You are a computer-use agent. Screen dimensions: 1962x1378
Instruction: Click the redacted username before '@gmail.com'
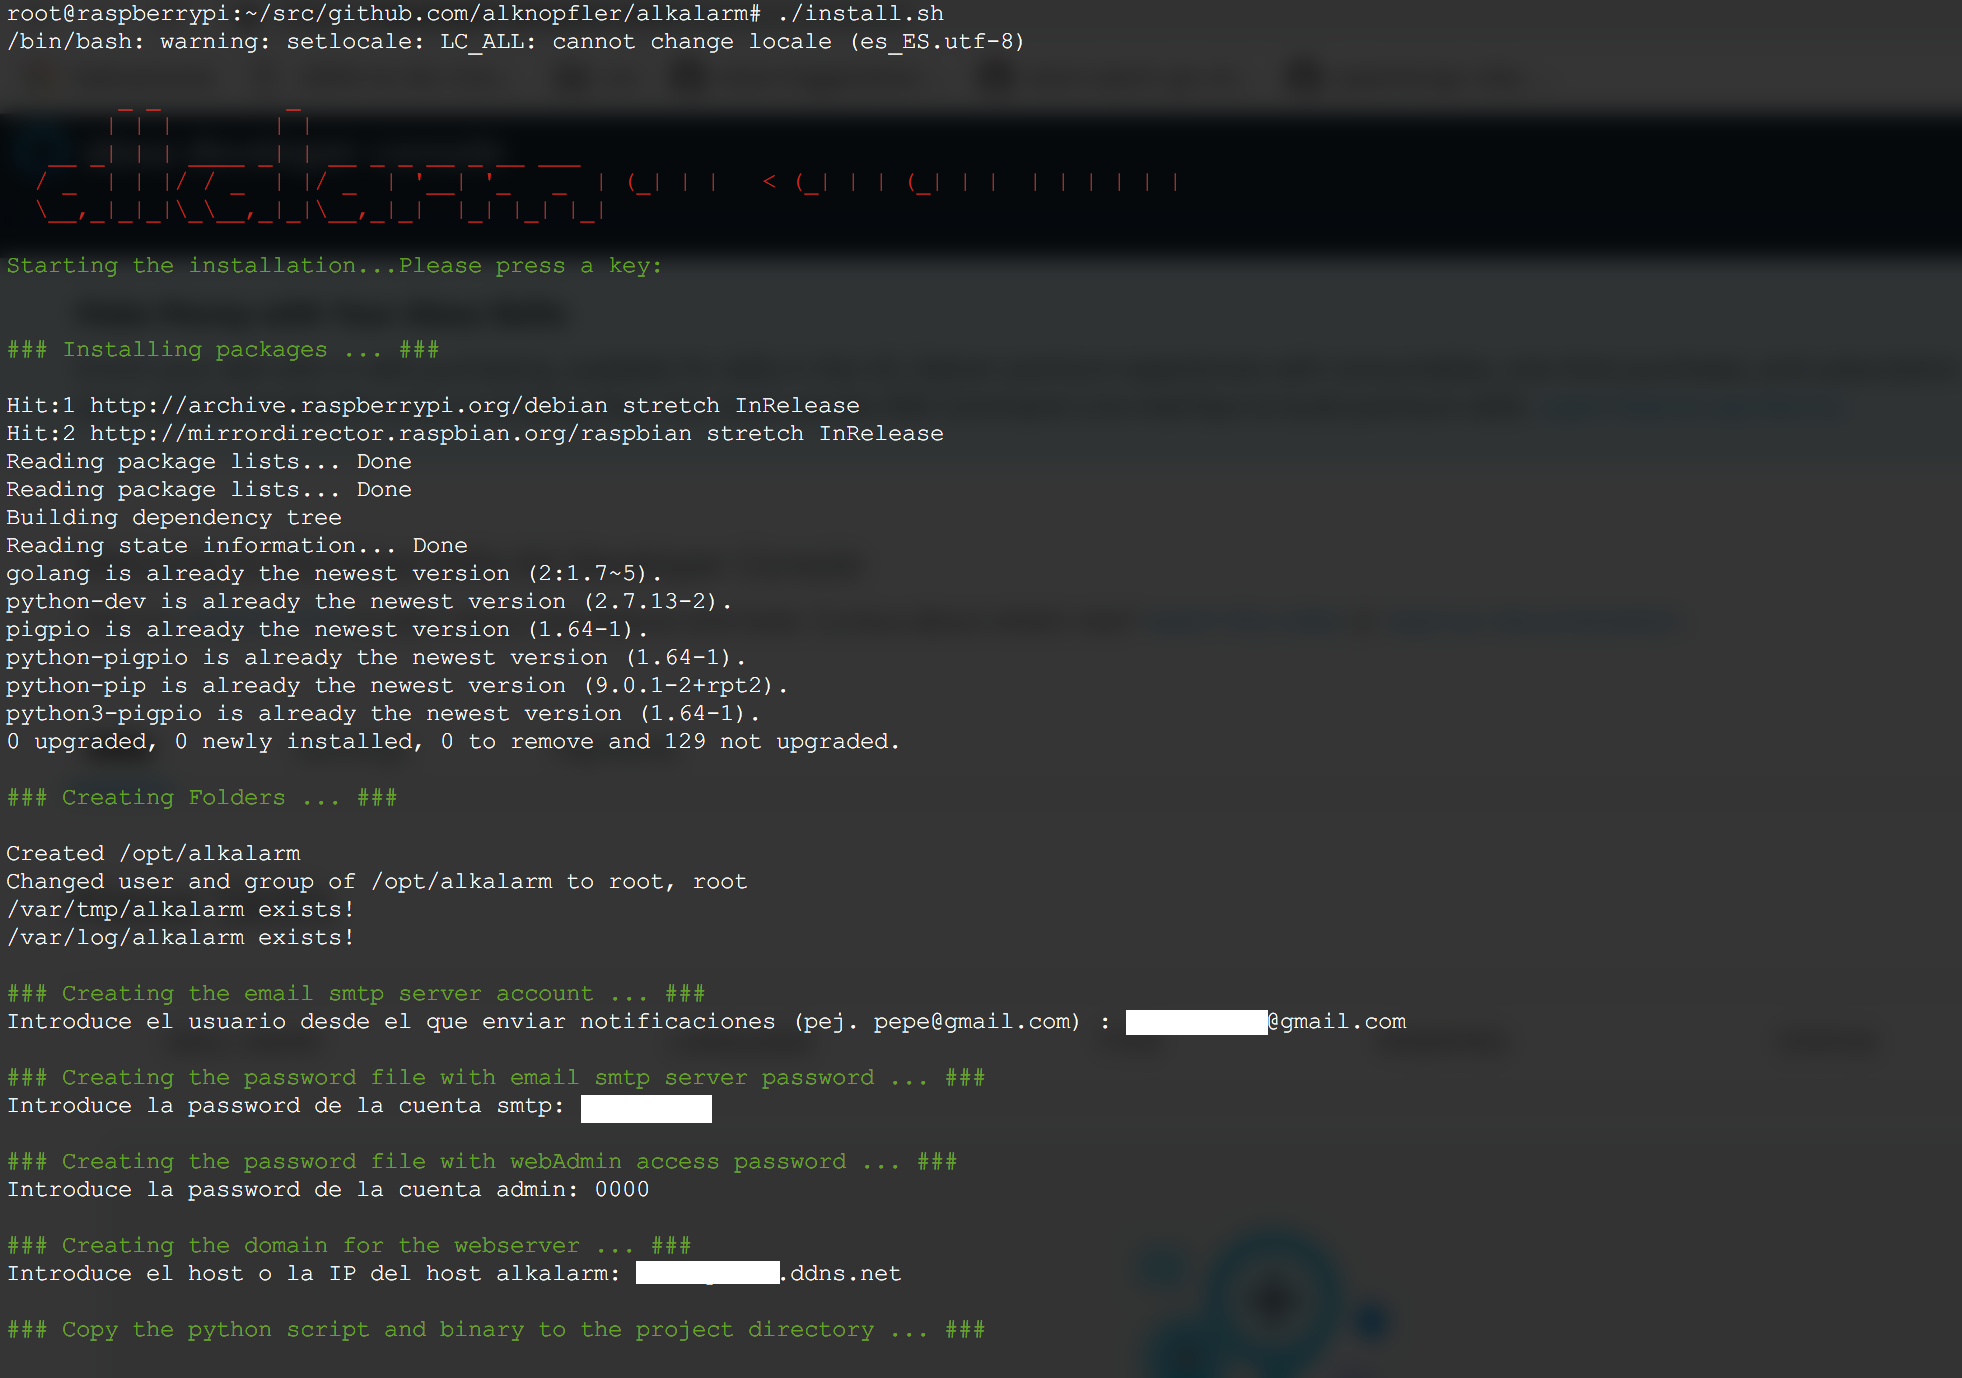point(1196,1022)
